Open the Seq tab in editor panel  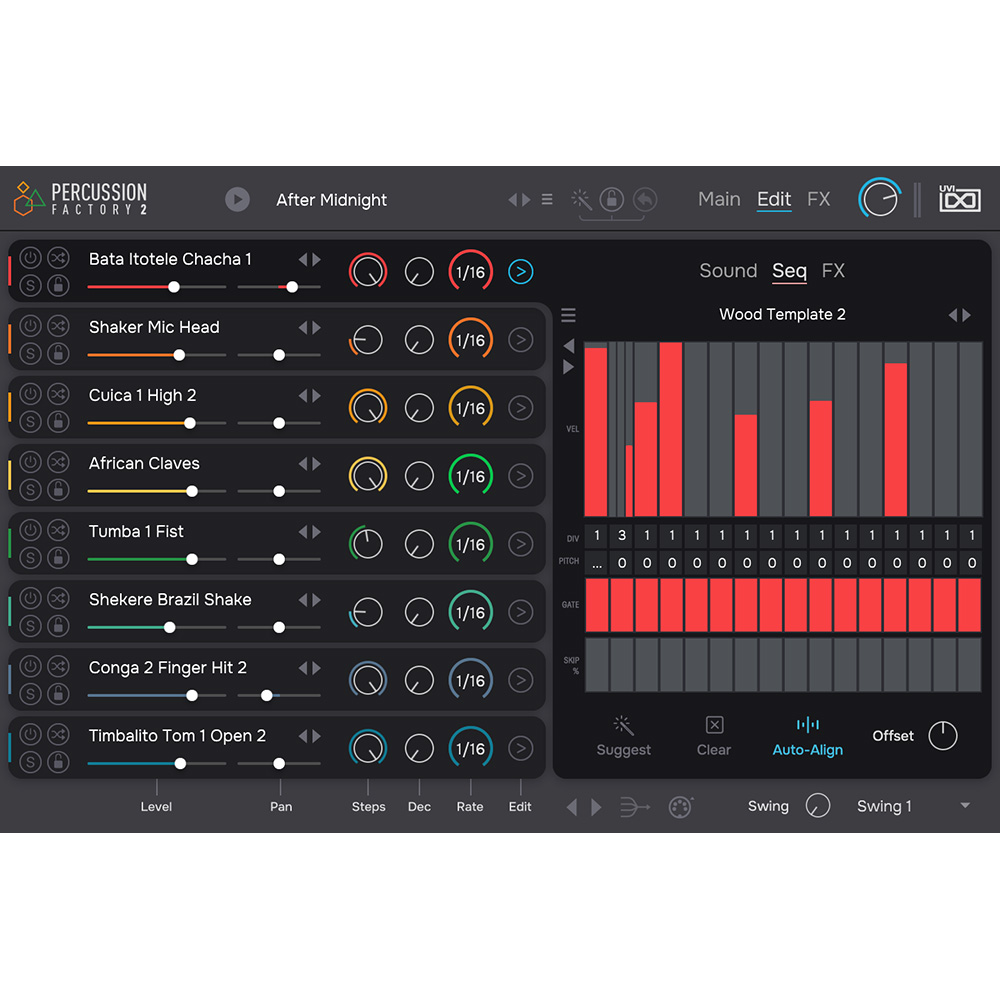pyautogui.click(x=789, y=271)
